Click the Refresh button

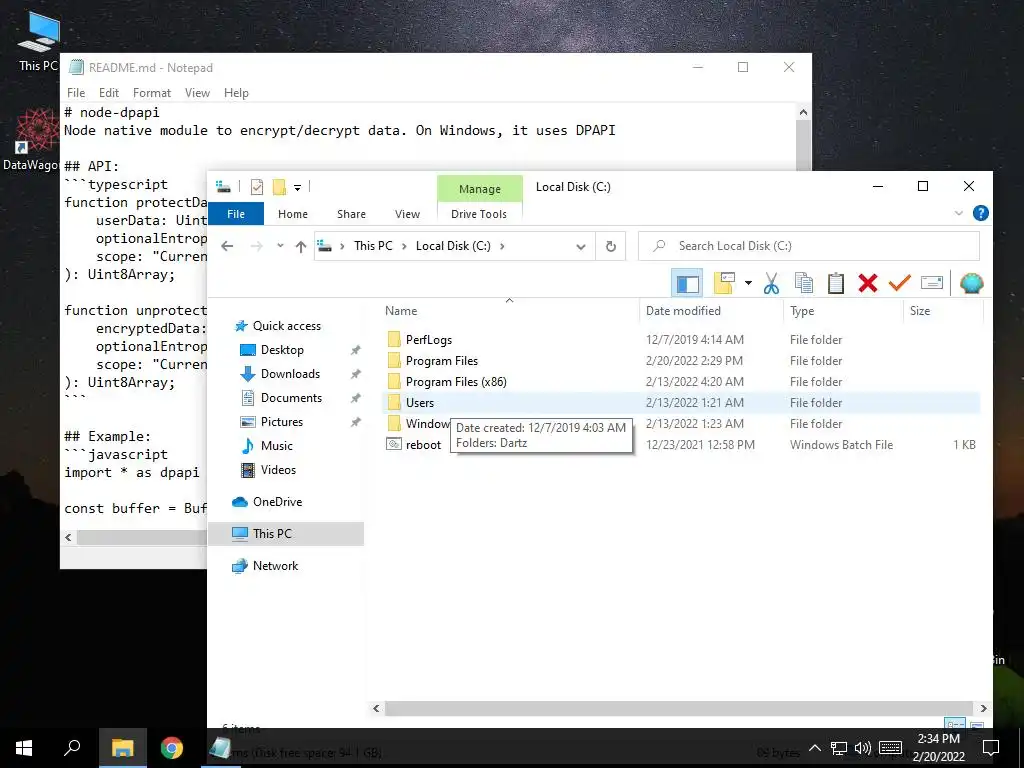coord(611,246)
